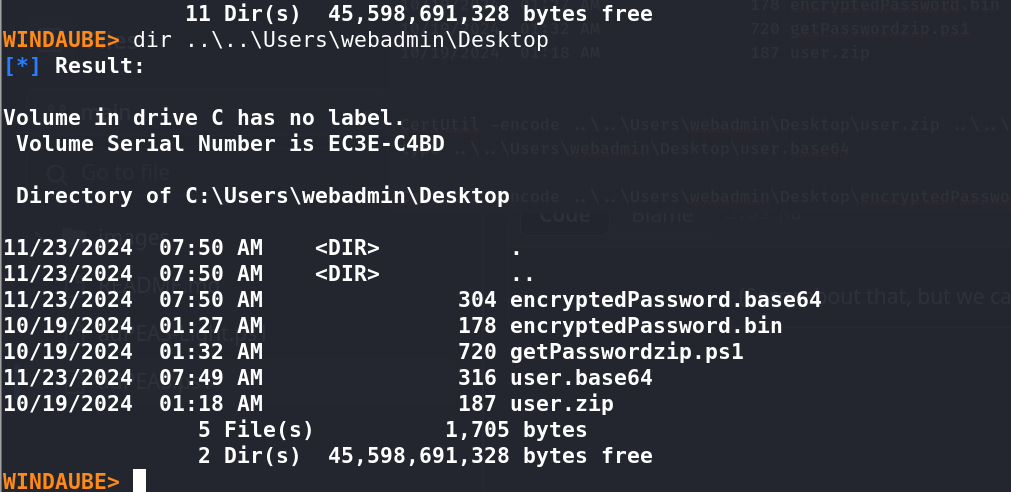Select the 1,705 bytes total
The width and height of the screenshot is (1011, 492).
pyautogui.click(x=516, y=430)
